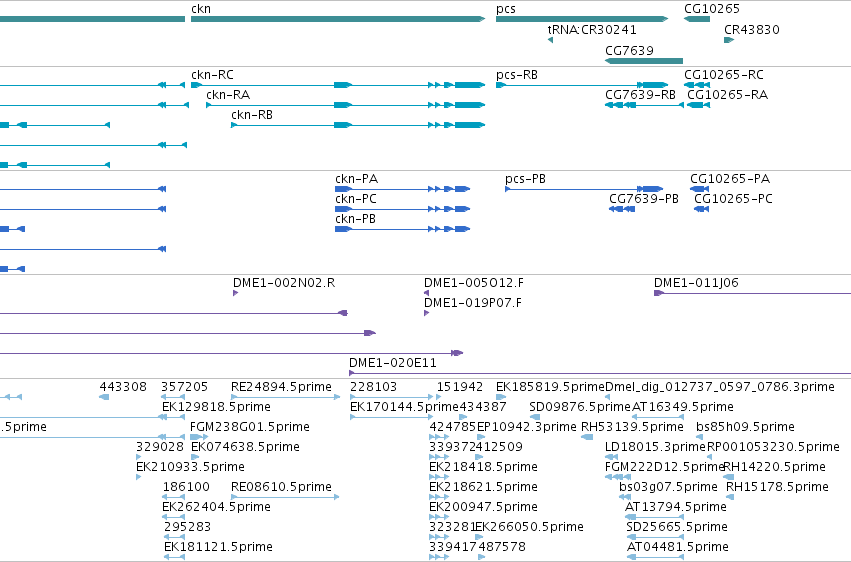Select the DME1-020E11 feature label

click(392, 363)
